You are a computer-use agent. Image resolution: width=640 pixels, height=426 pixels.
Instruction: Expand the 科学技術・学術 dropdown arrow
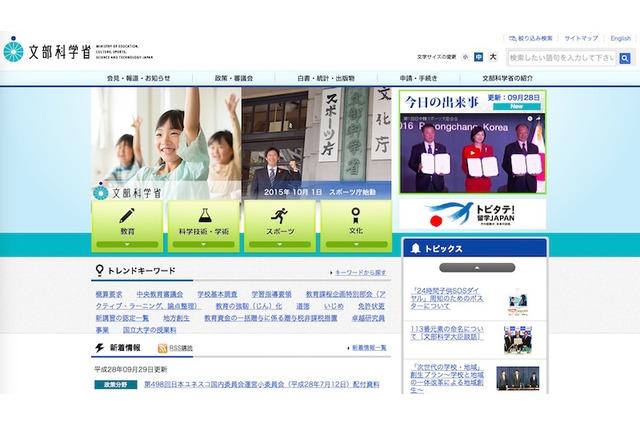click(x=203, y=244)
